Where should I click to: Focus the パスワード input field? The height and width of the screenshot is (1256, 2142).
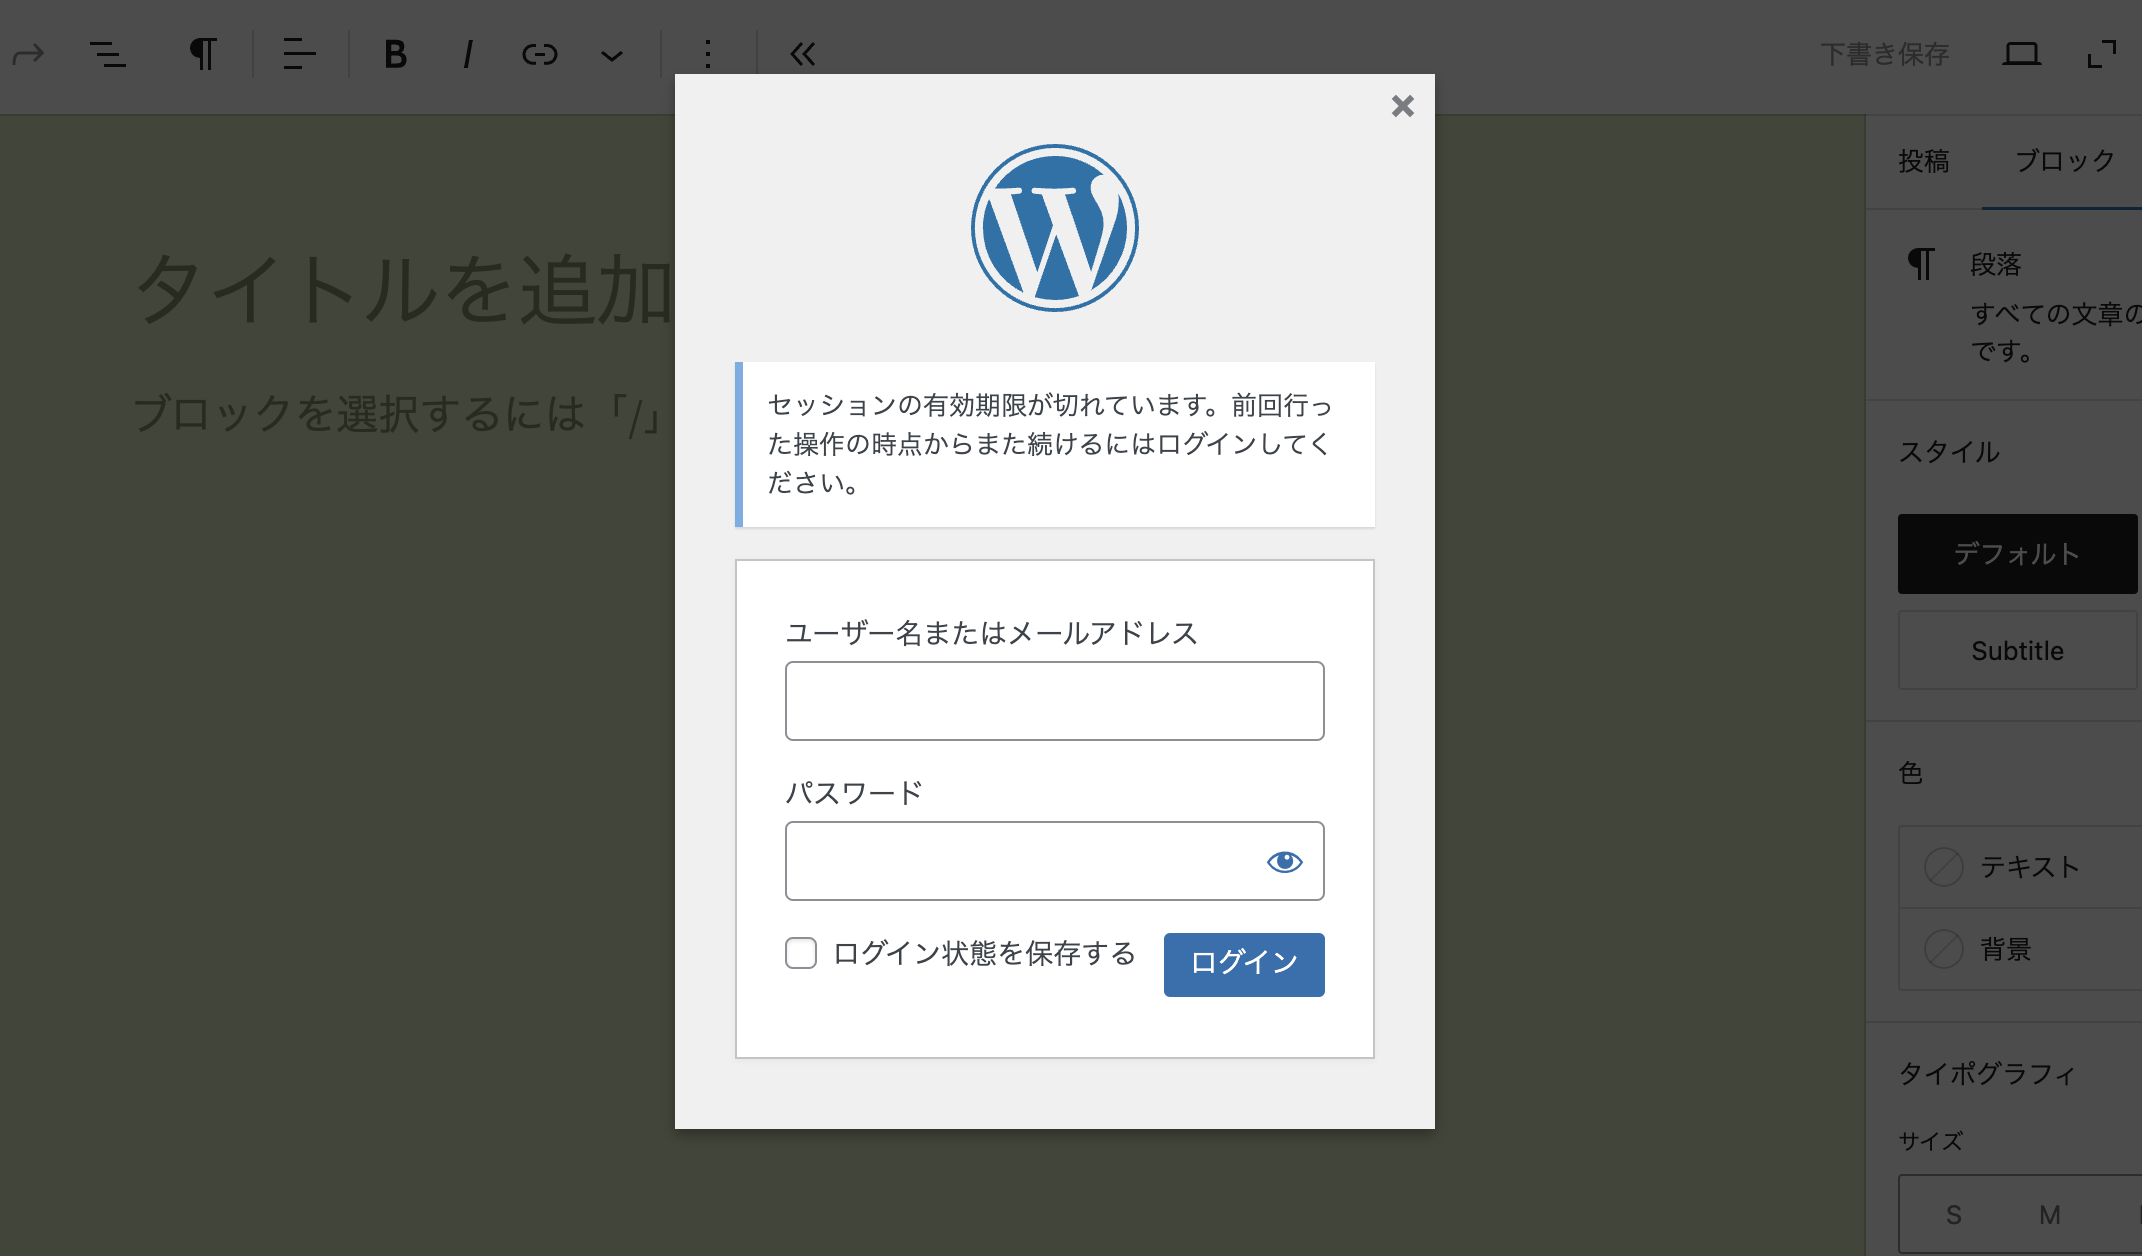pos(1055,861)
